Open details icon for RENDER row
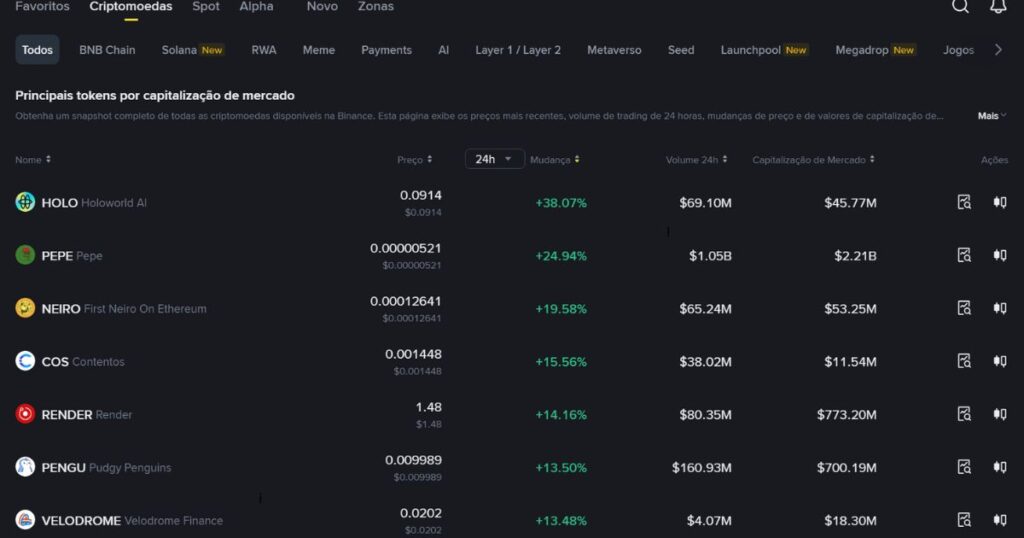Screen dimensions: 1024x538 [964, 414]
